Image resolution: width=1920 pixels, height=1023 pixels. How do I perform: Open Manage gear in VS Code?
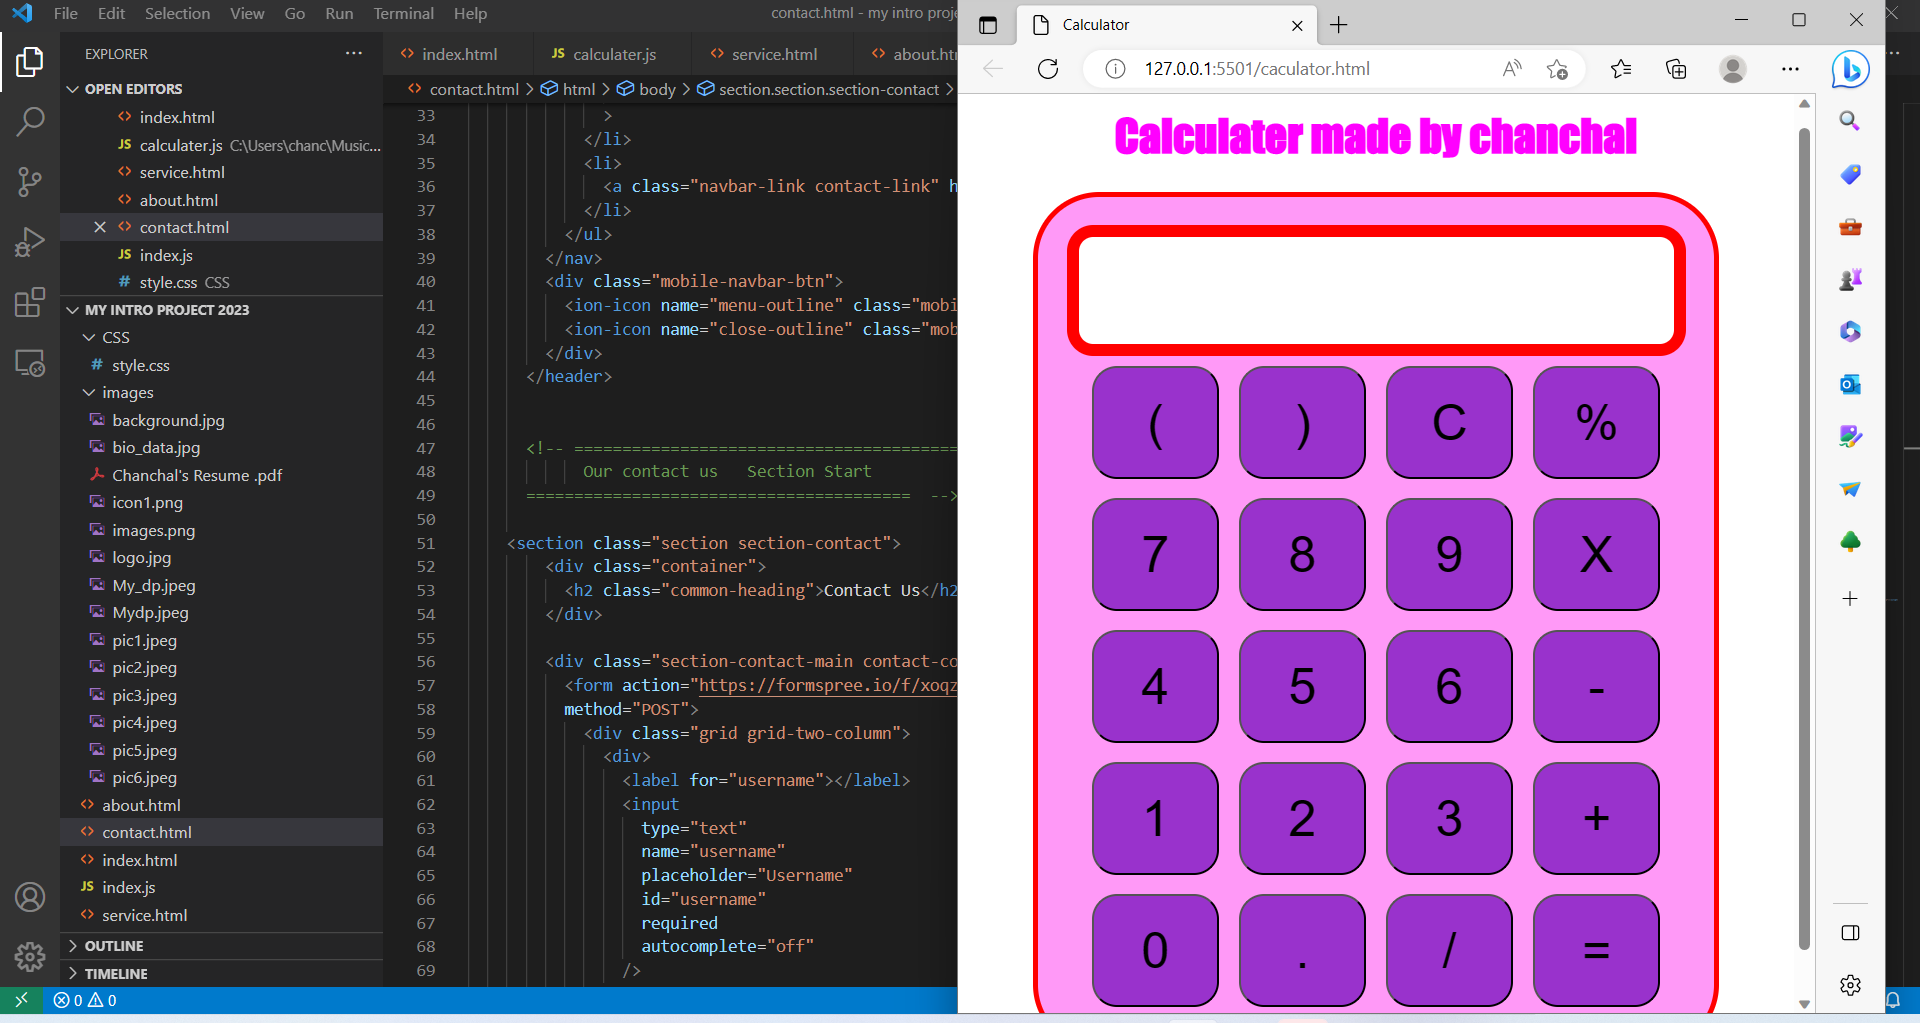(x=30, y=957)
